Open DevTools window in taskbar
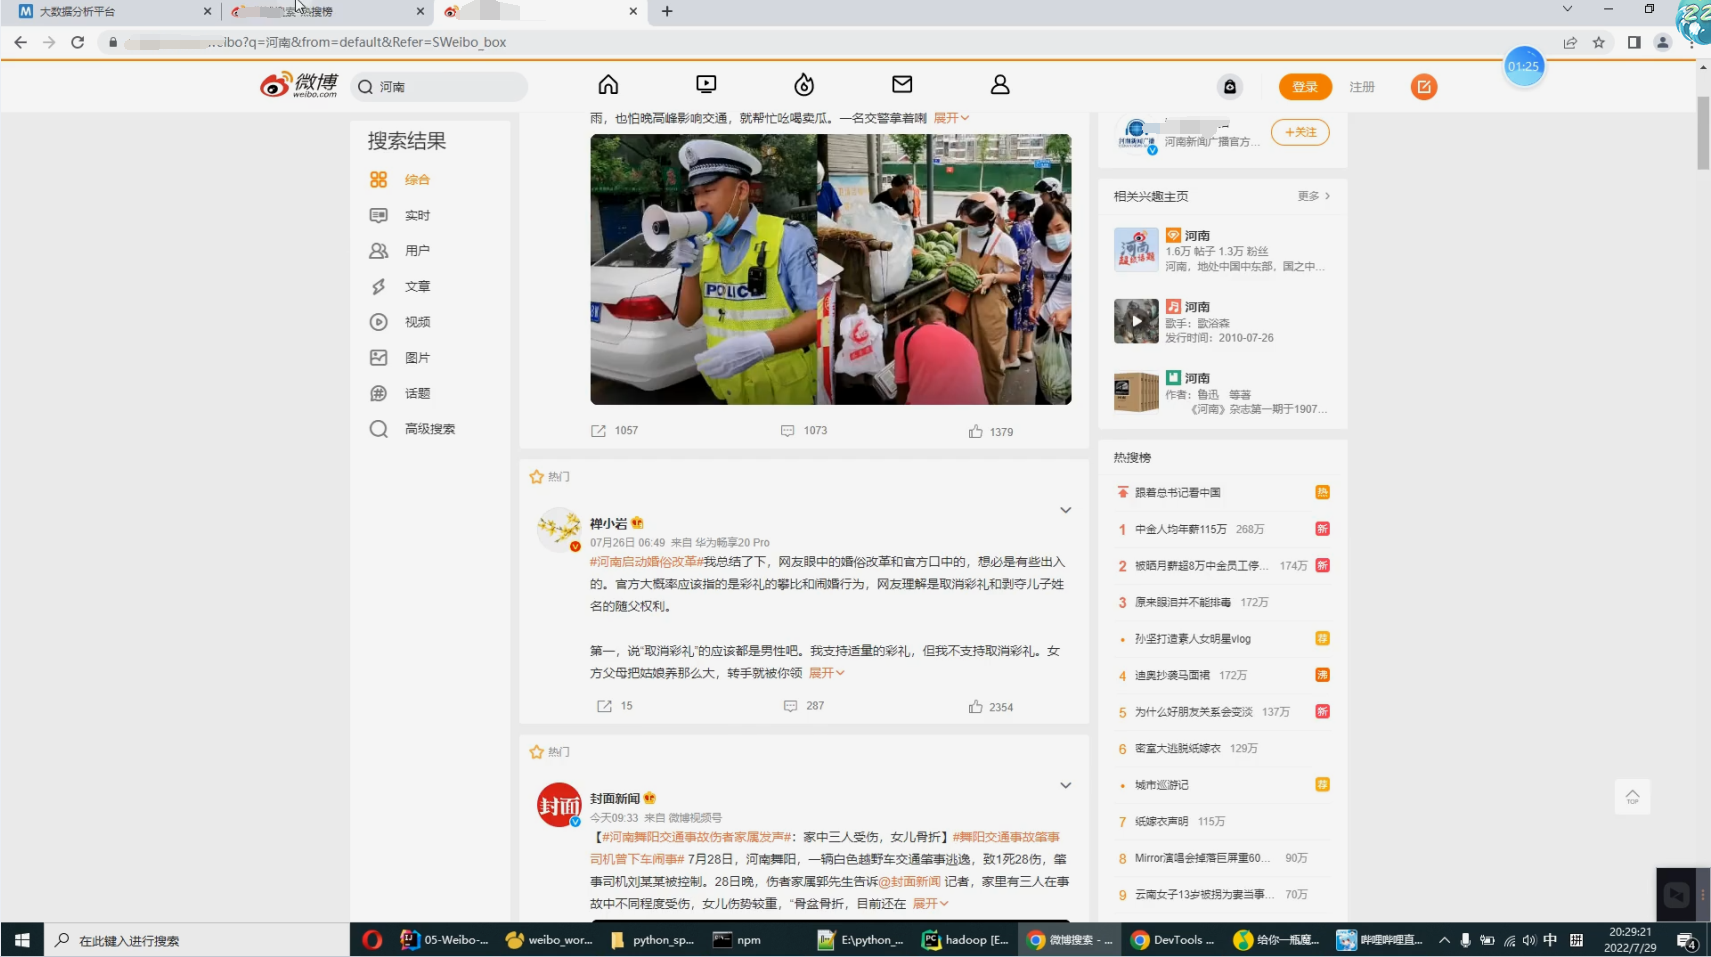 pos(1172,940)
